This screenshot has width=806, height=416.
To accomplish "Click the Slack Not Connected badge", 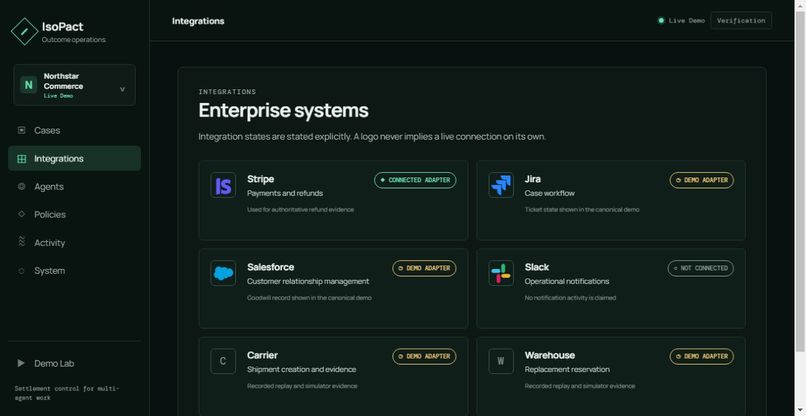I will click(x=701, y=268).
